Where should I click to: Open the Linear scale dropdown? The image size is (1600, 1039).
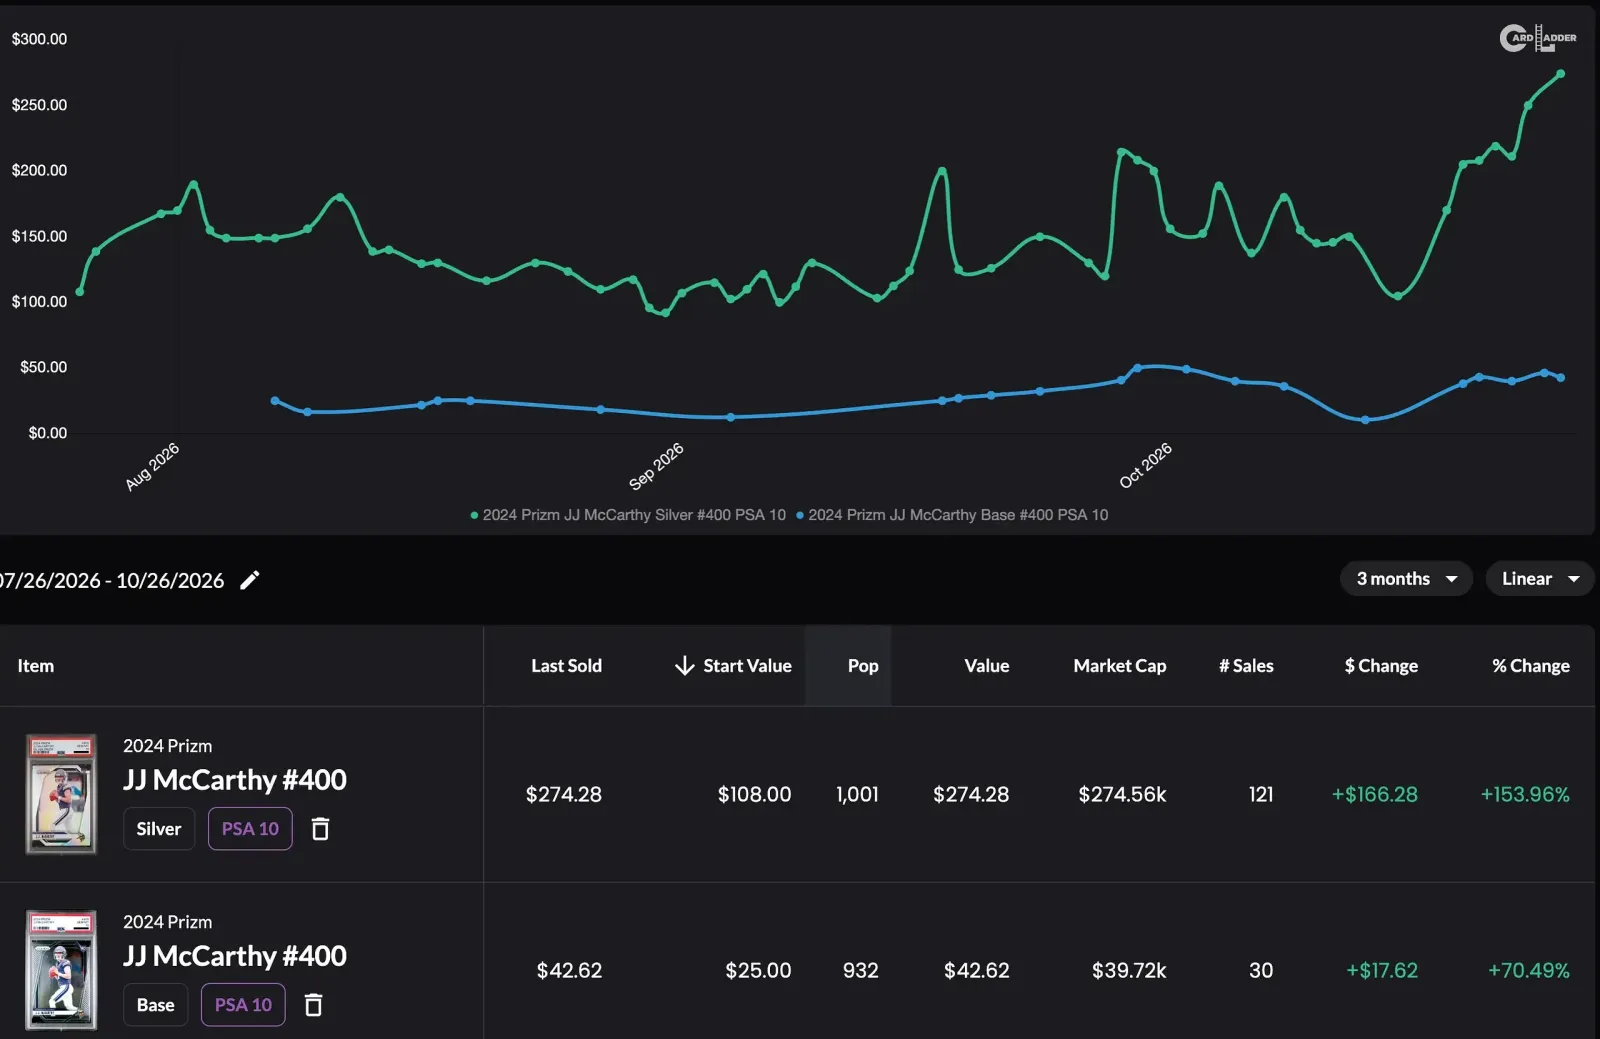coord(1540,579)
